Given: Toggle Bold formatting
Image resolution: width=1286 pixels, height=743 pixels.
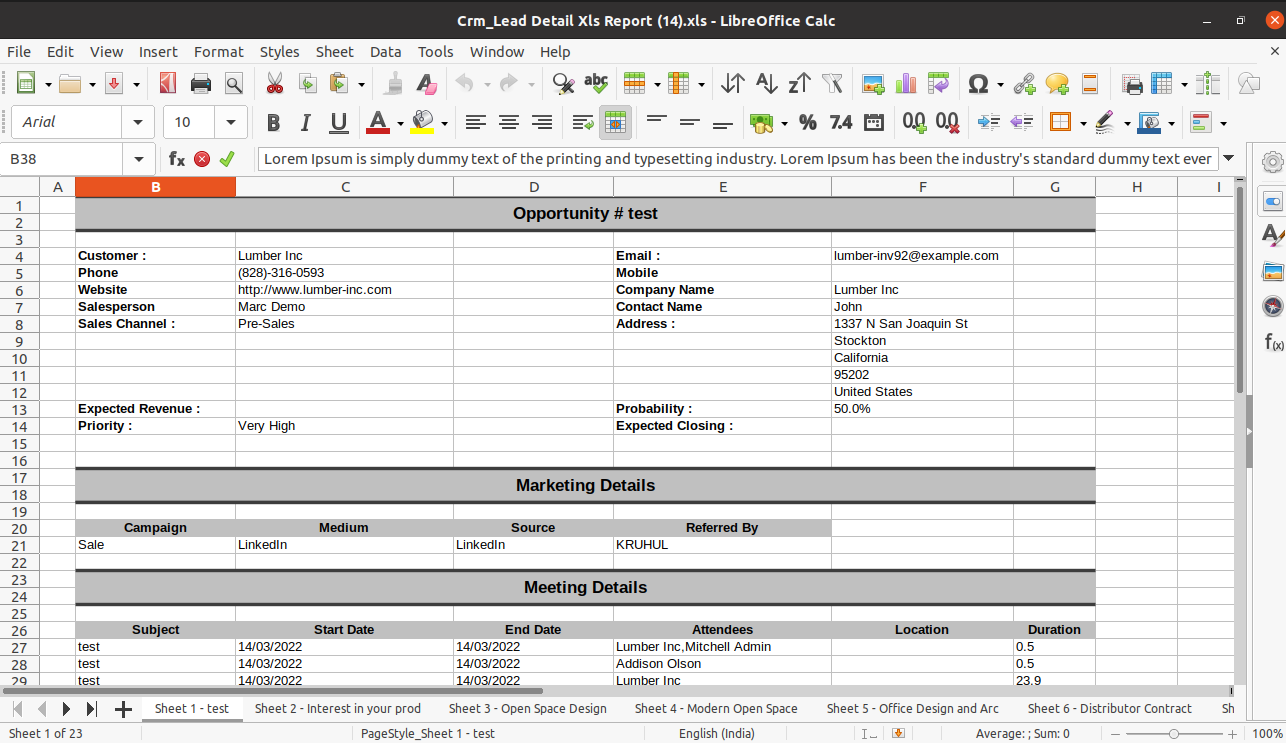Looking at the screenshot, I should pos(273,122).
